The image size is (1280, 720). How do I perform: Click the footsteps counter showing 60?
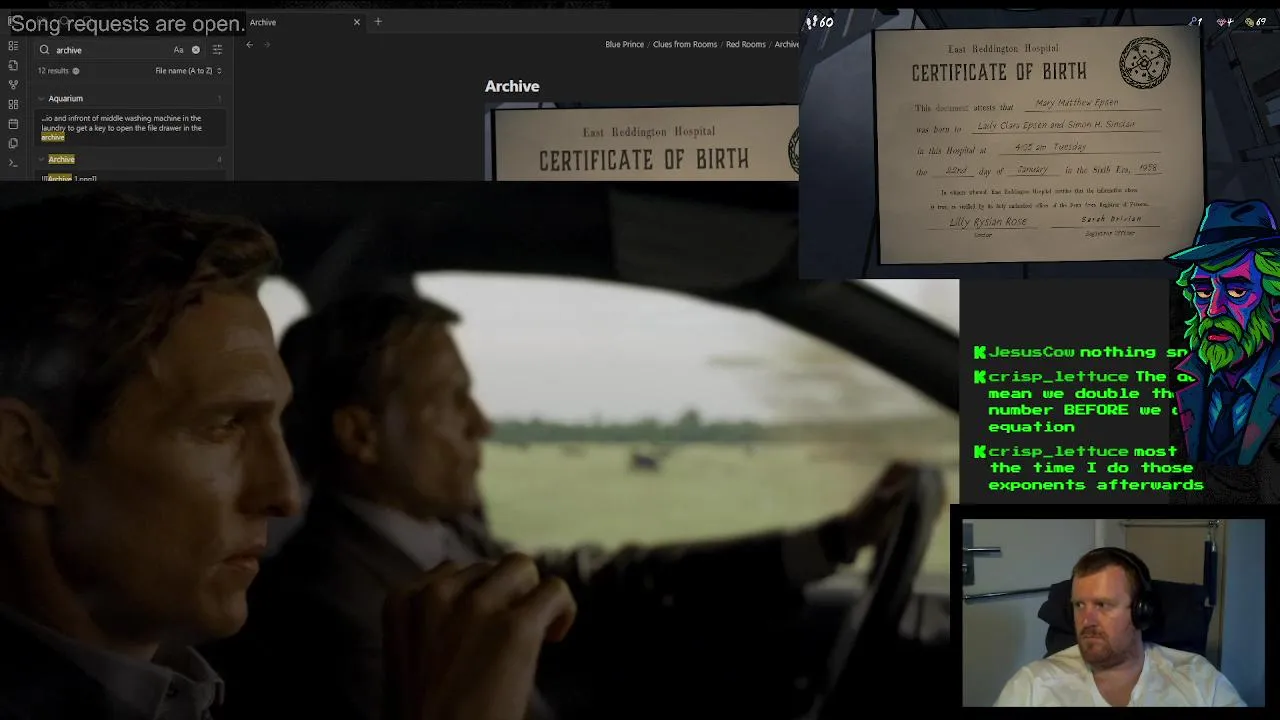[819, 22]
